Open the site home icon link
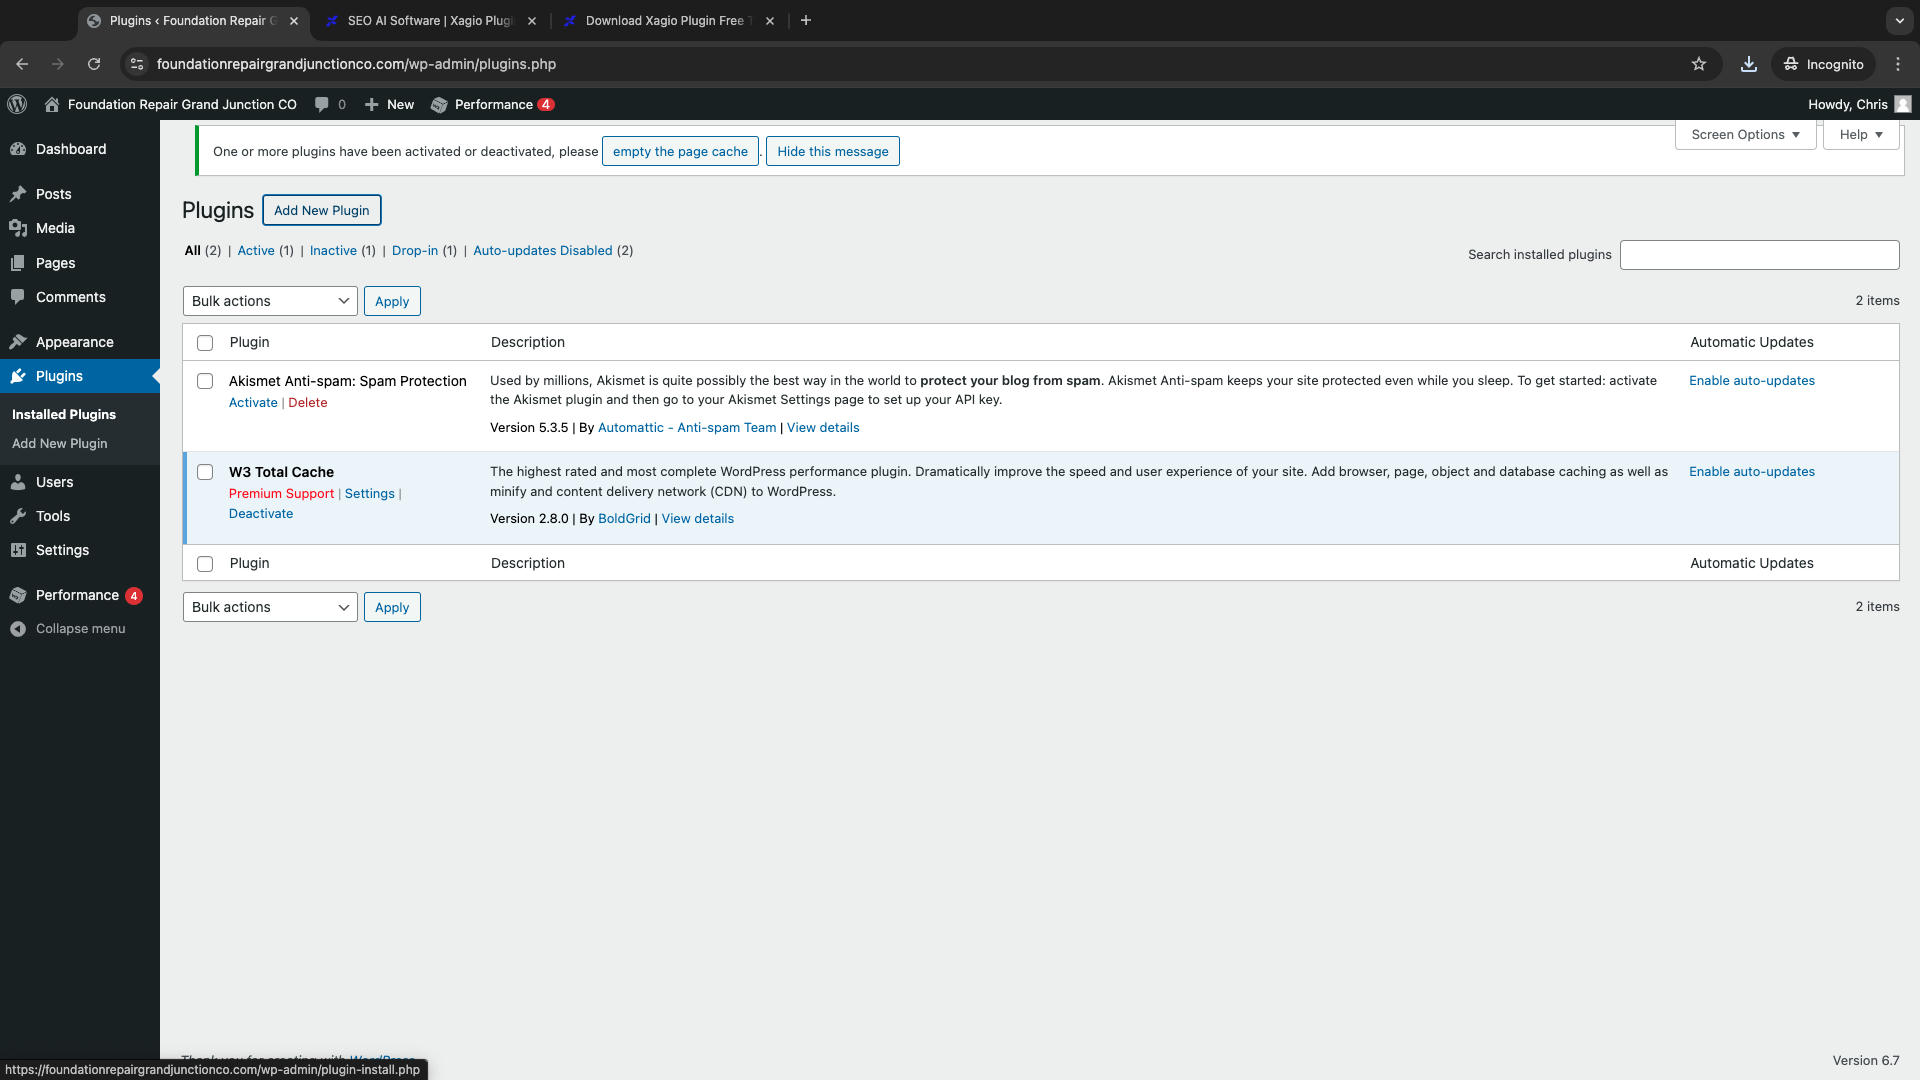 click(52, 104)
